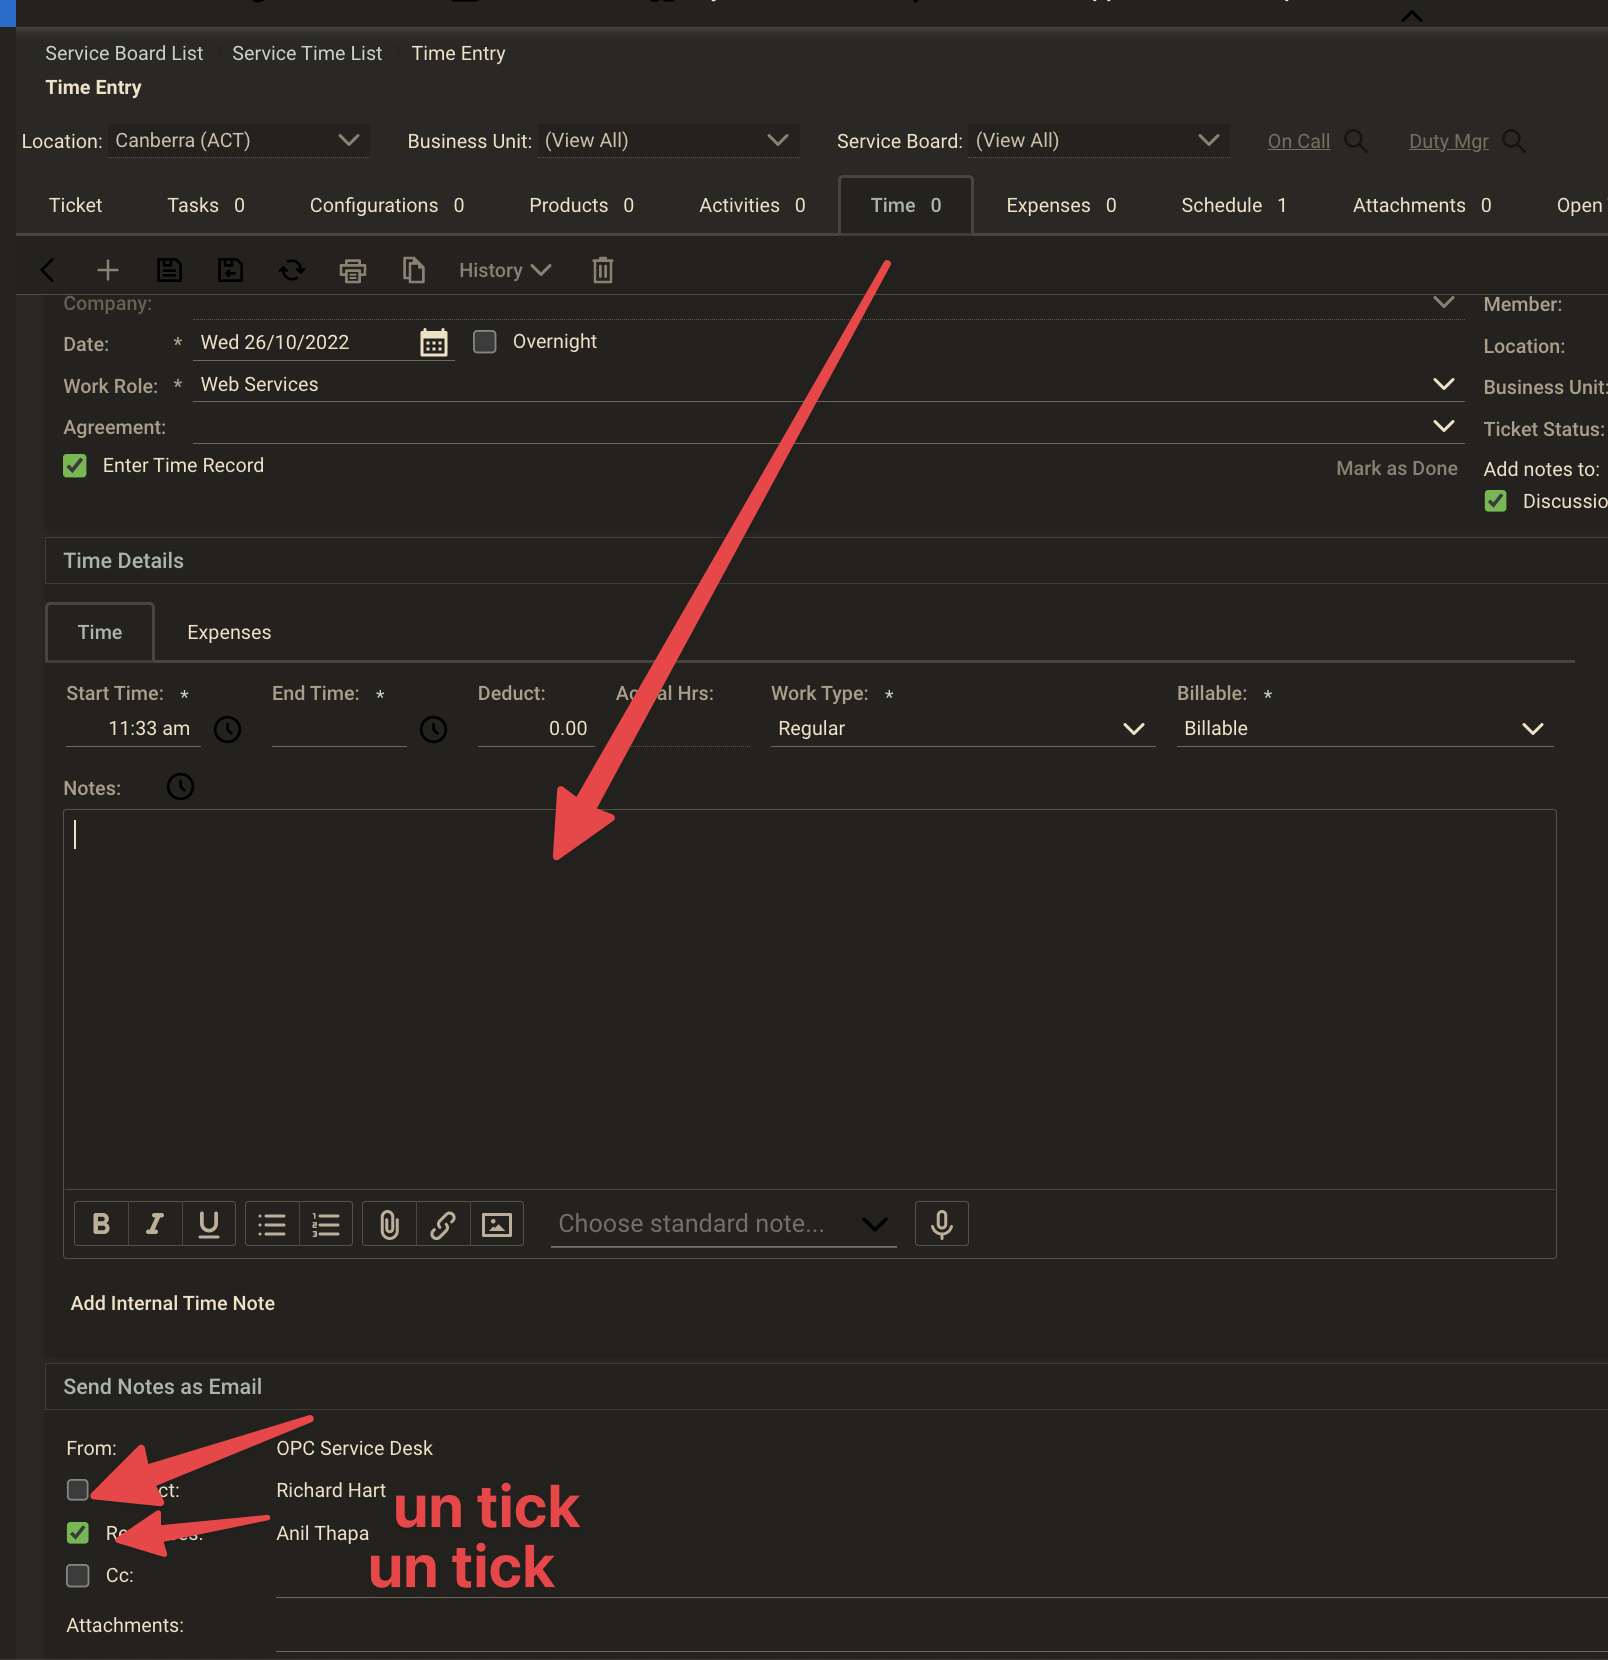The image size is (1608, 1660).
Task: Switch to the Schedule tab
Action: point(1233,206)
